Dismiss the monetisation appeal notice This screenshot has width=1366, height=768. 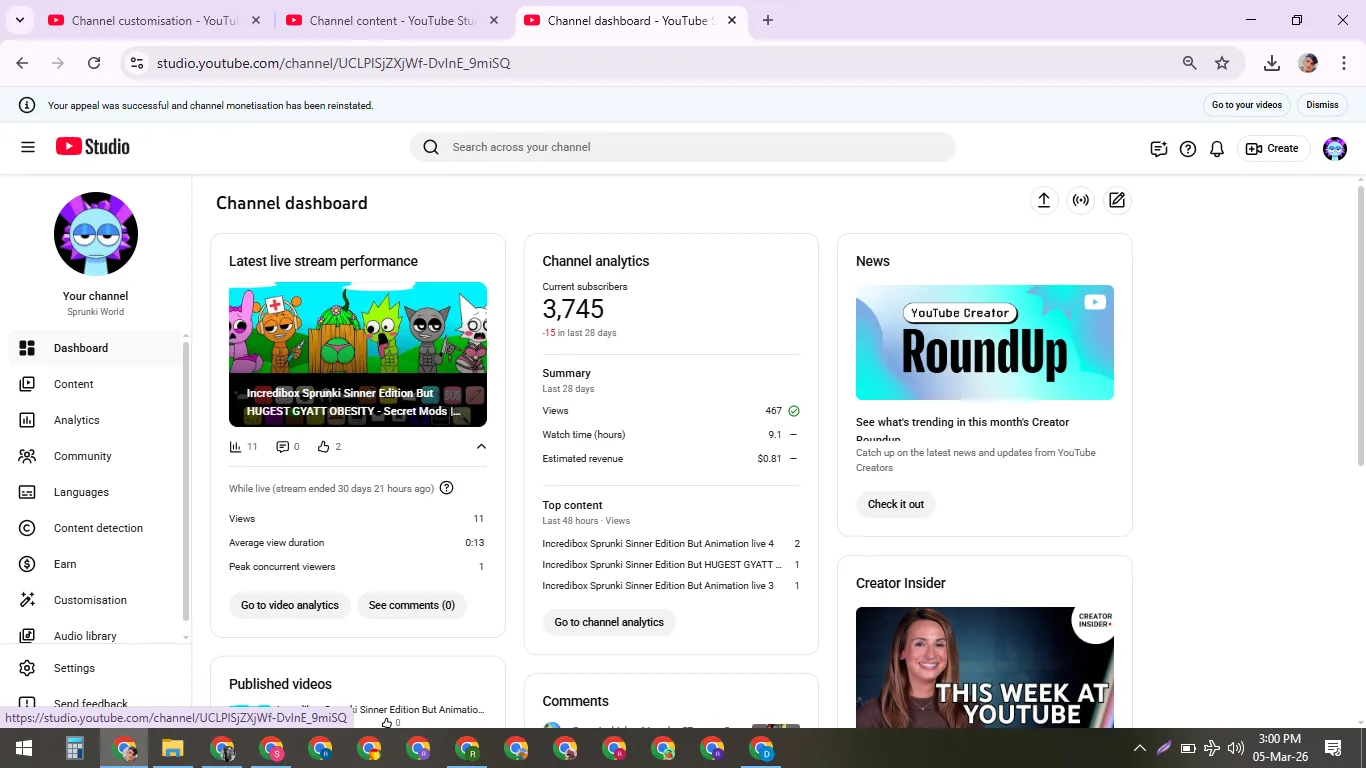pos(1322,105)
